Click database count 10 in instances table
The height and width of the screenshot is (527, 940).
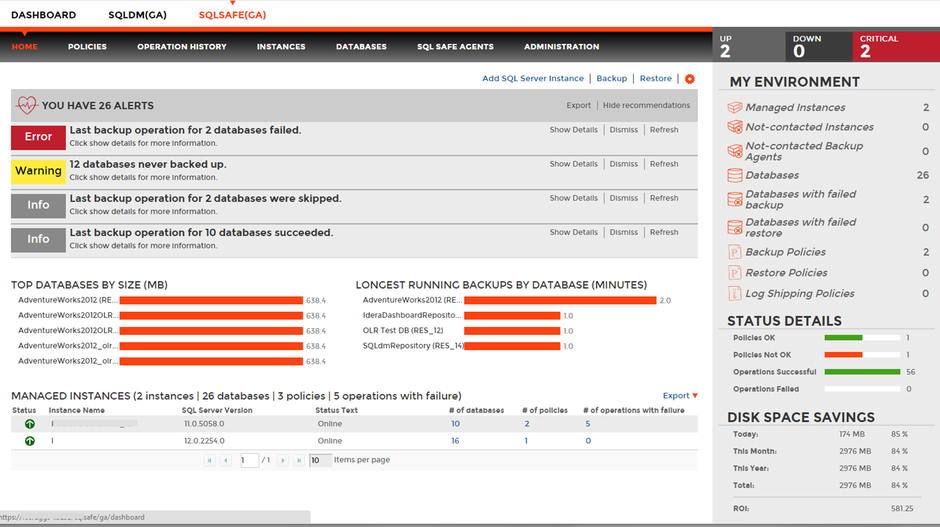(x=456, y=424)
